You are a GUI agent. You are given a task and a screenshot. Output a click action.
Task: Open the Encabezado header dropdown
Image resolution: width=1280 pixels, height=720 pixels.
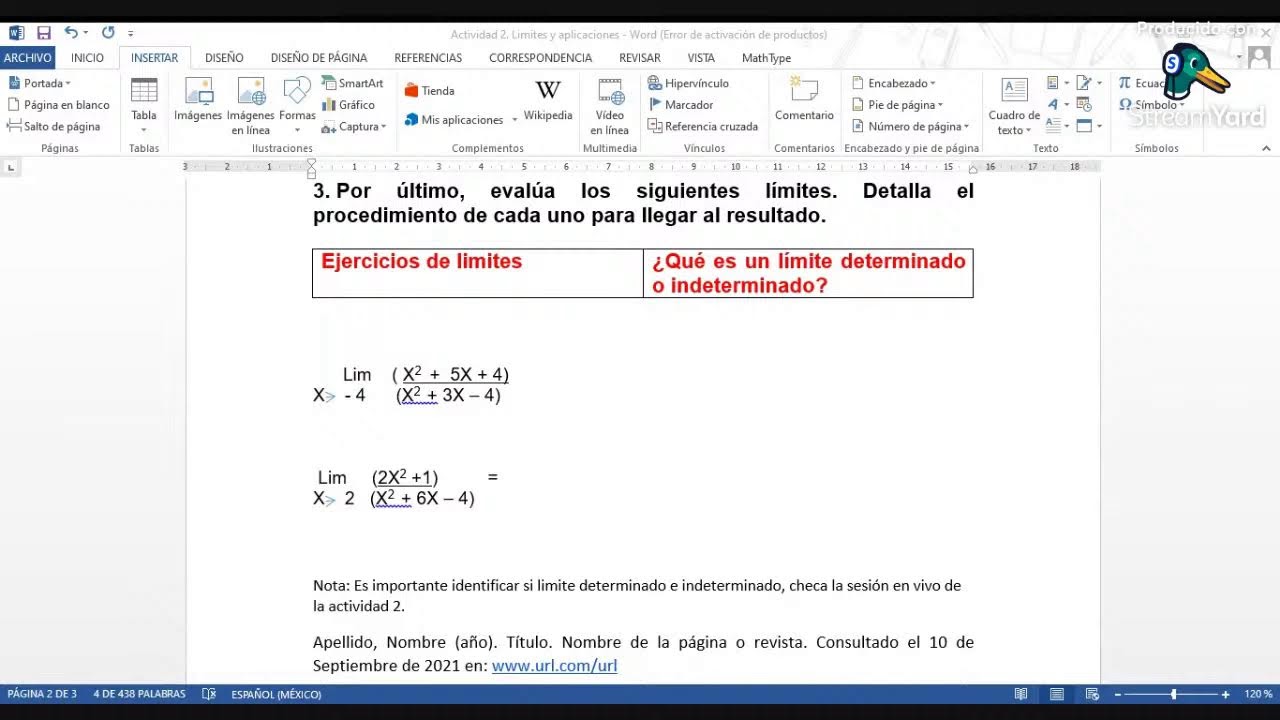point(894,83)
